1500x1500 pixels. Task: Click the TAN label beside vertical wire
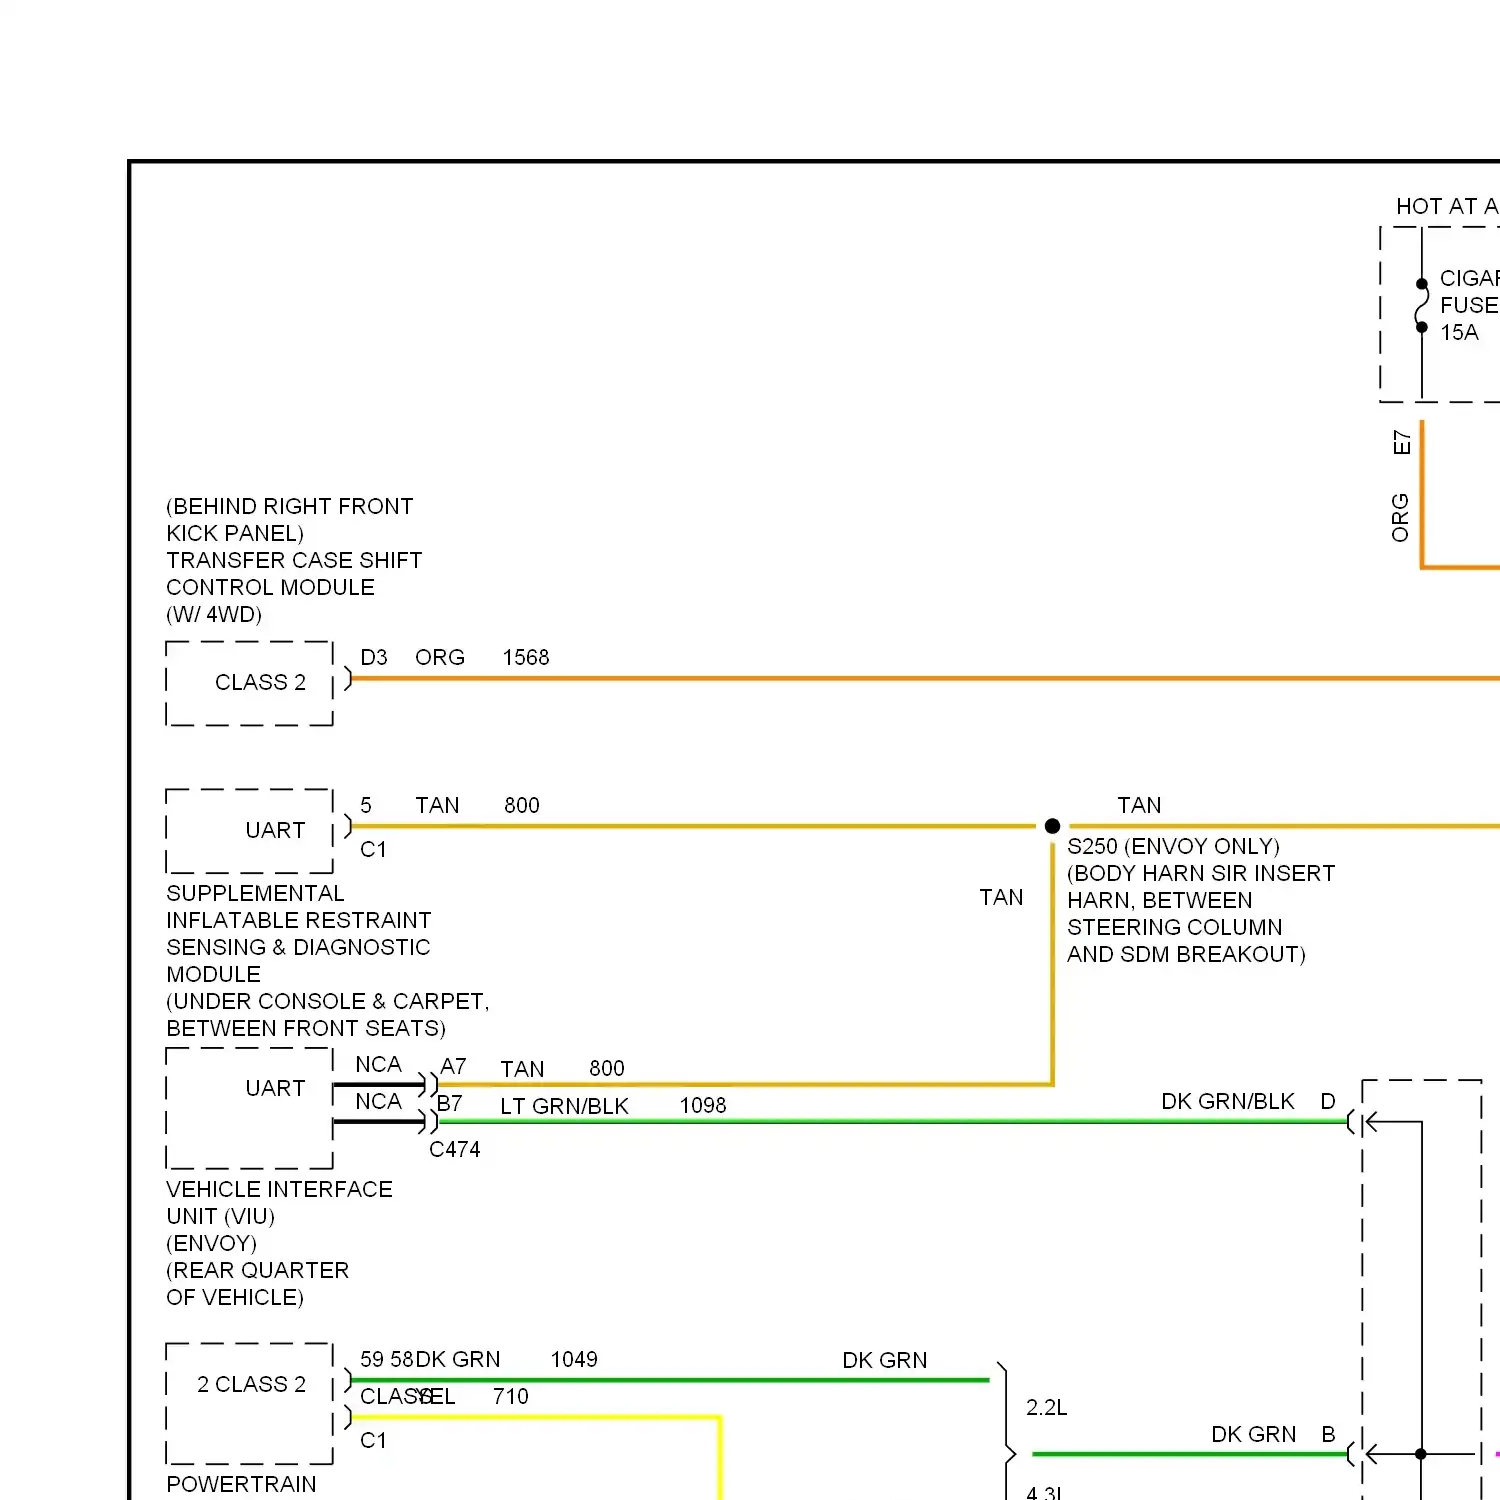pyautogui.click(x=1001, y=898)
